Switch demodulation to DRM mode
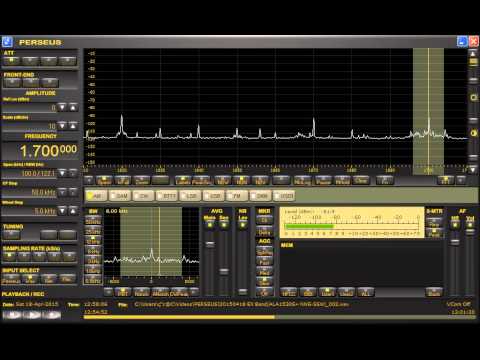 click(x=261, y=196)
